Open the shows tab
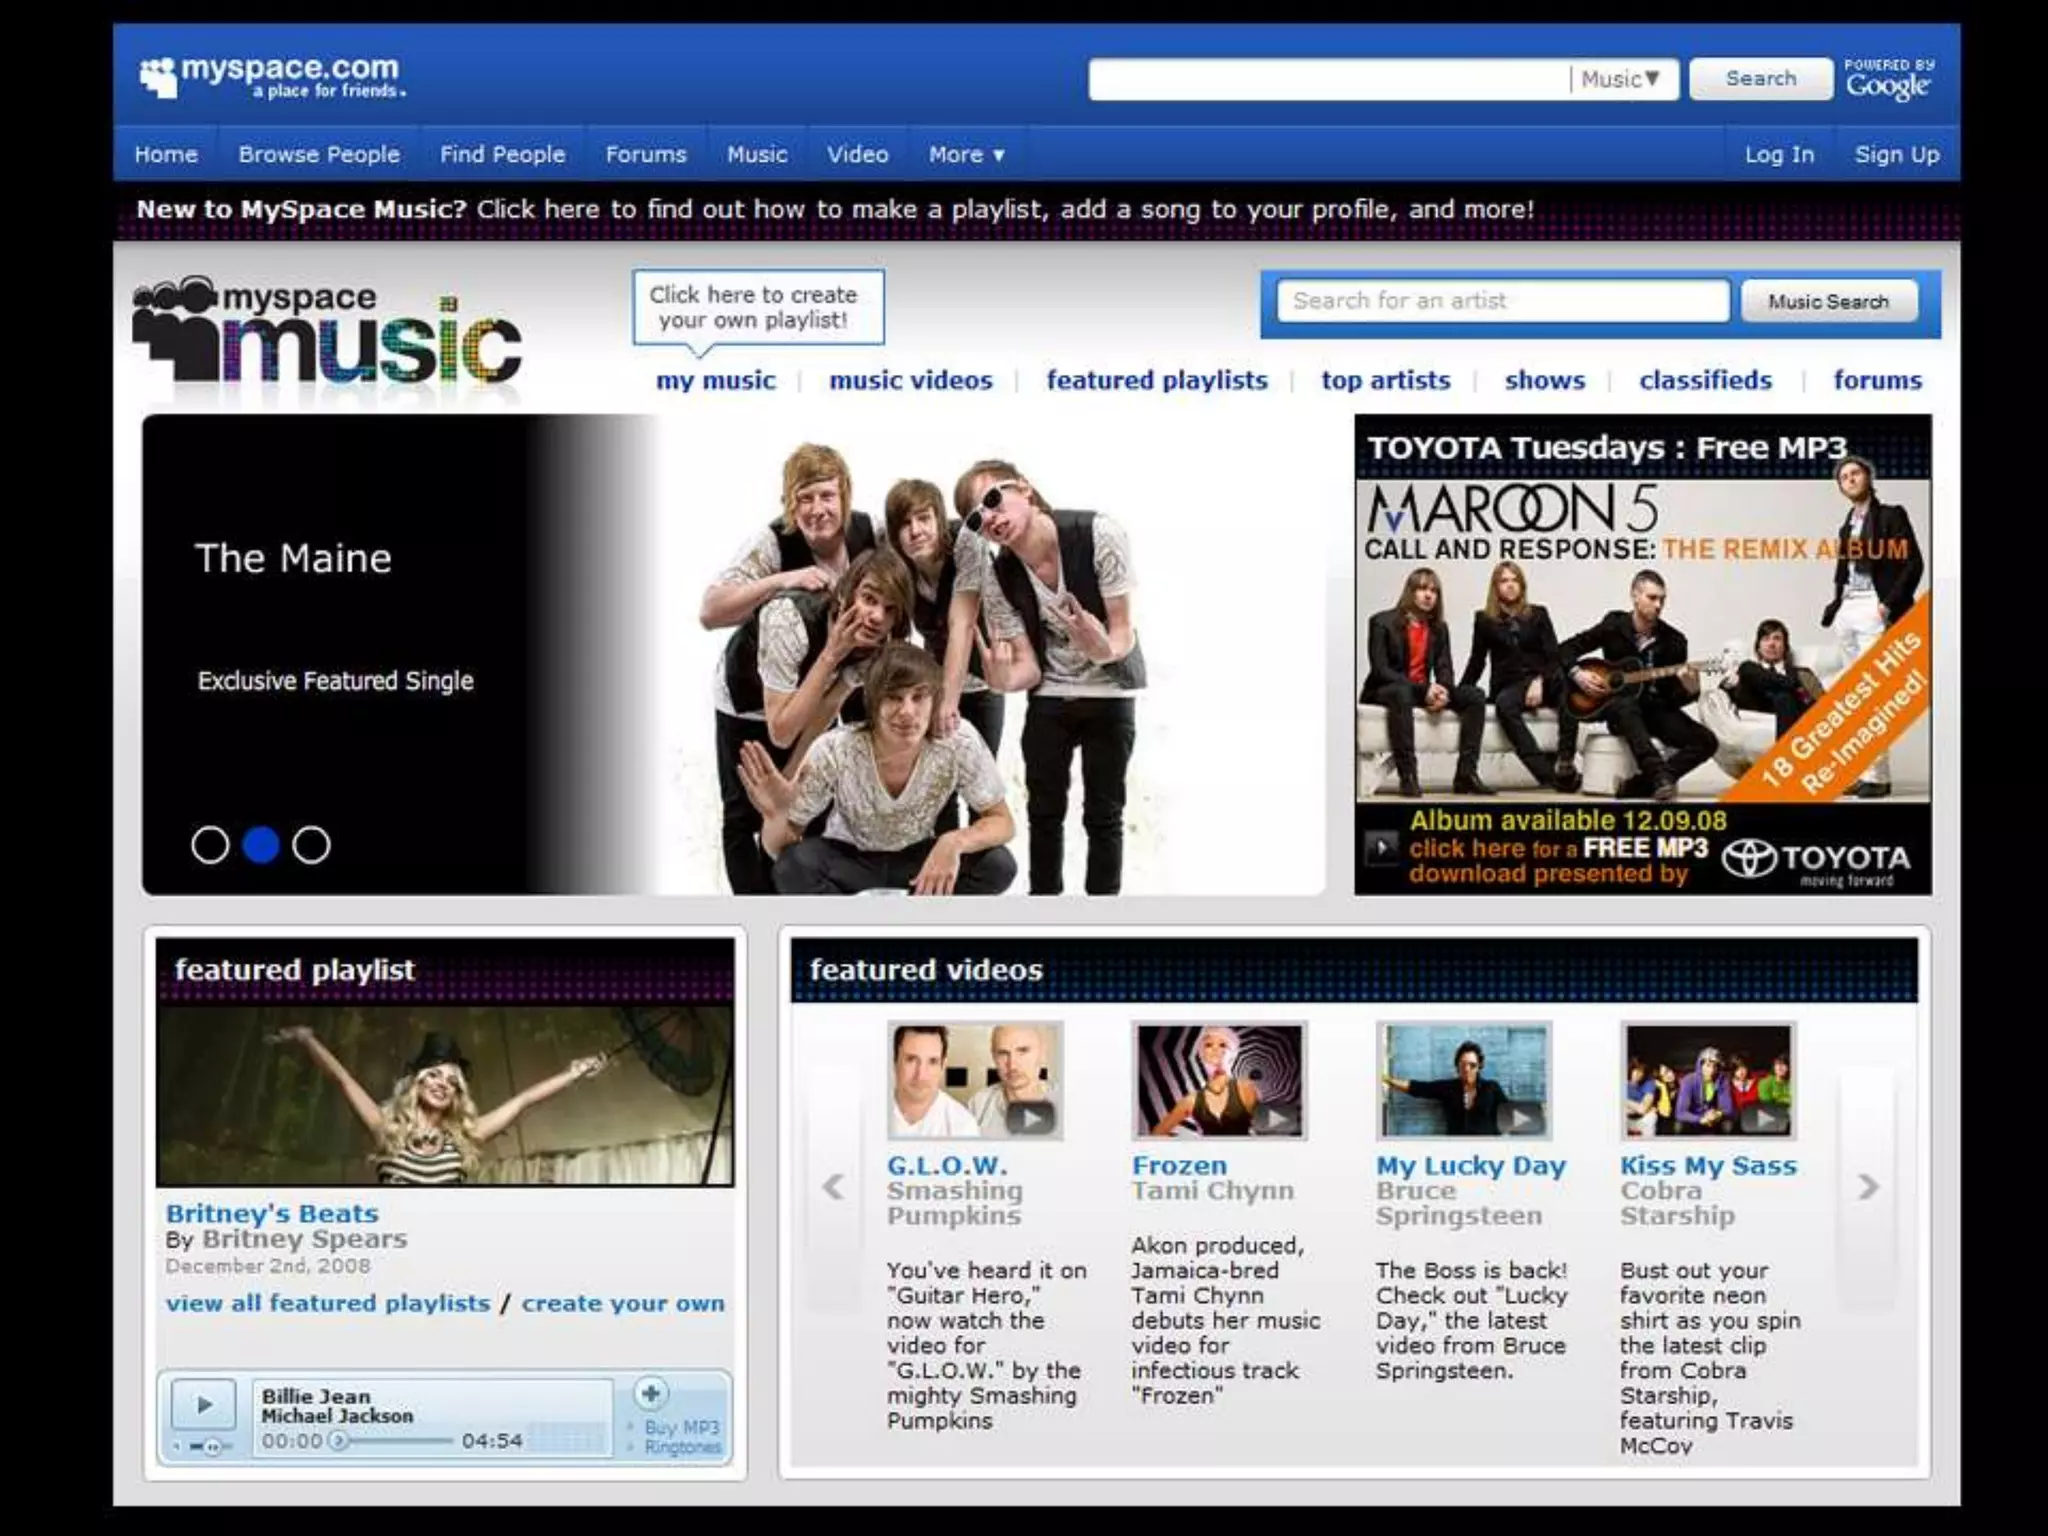 pyautogui.click(x=1545, y=380)
